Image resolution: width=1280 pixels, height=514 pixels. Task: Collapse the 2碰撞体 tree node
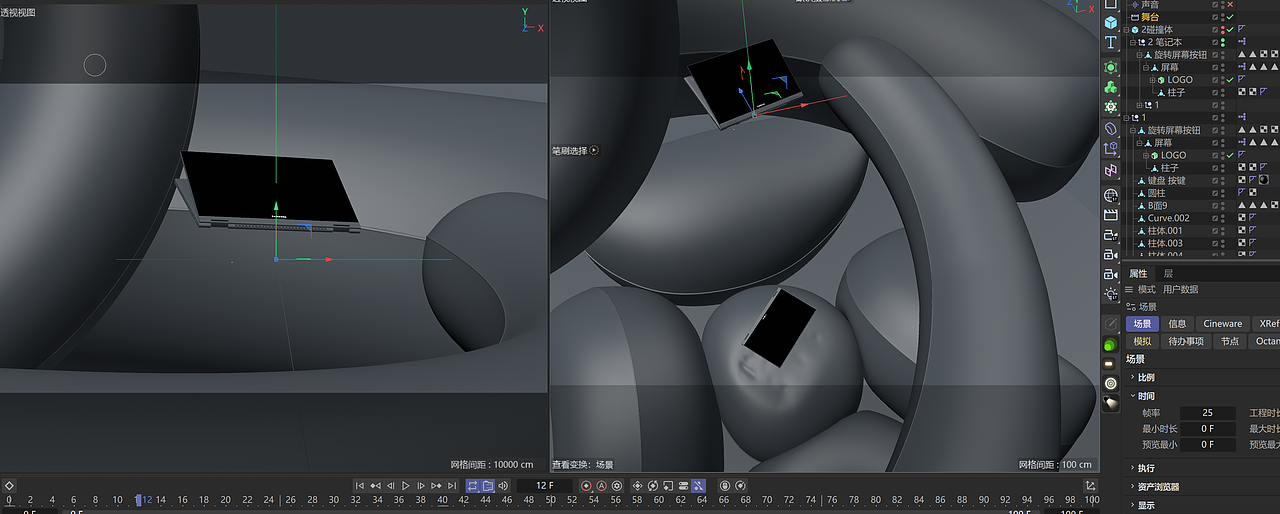(1127, 30)
